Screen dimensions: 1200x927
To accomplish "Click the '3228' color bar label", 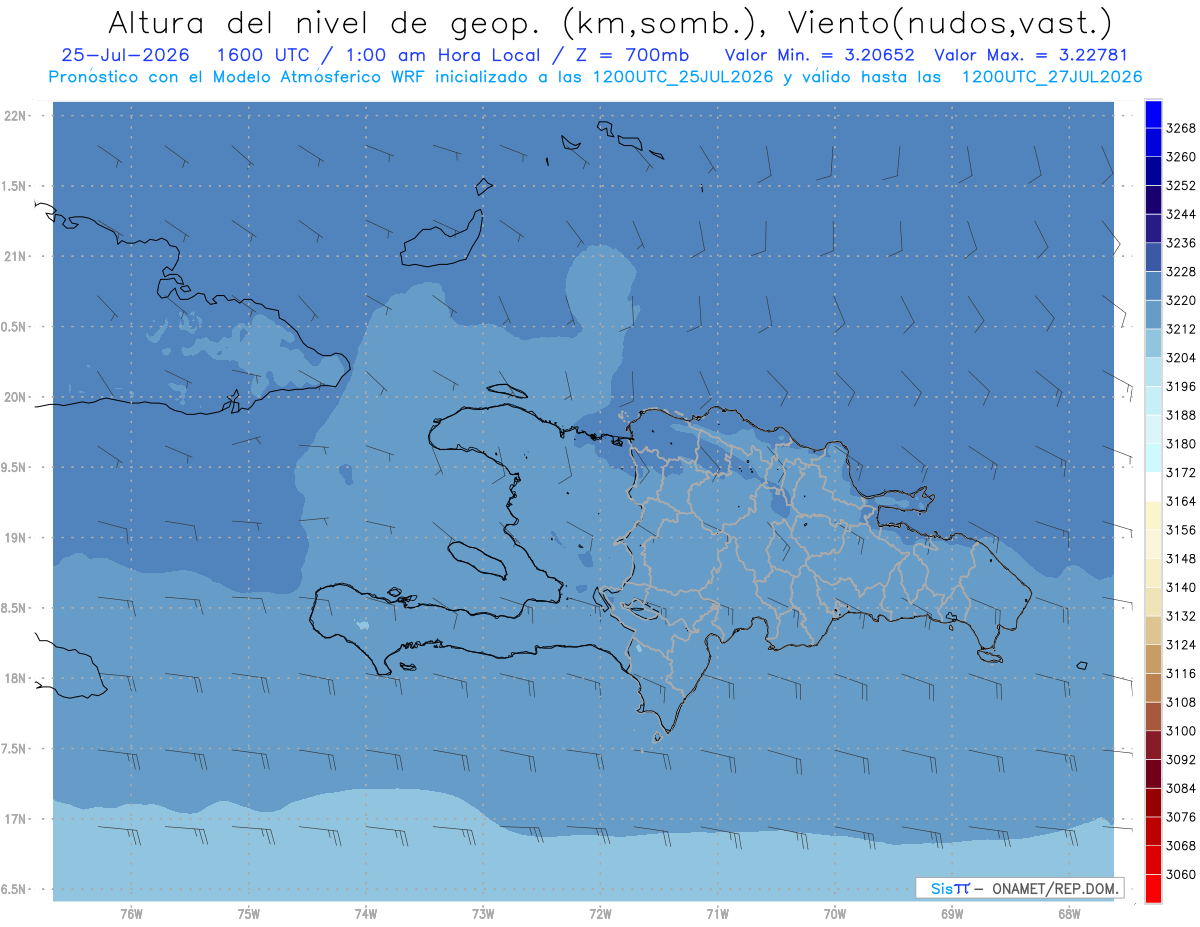I will coord(1181,272).
